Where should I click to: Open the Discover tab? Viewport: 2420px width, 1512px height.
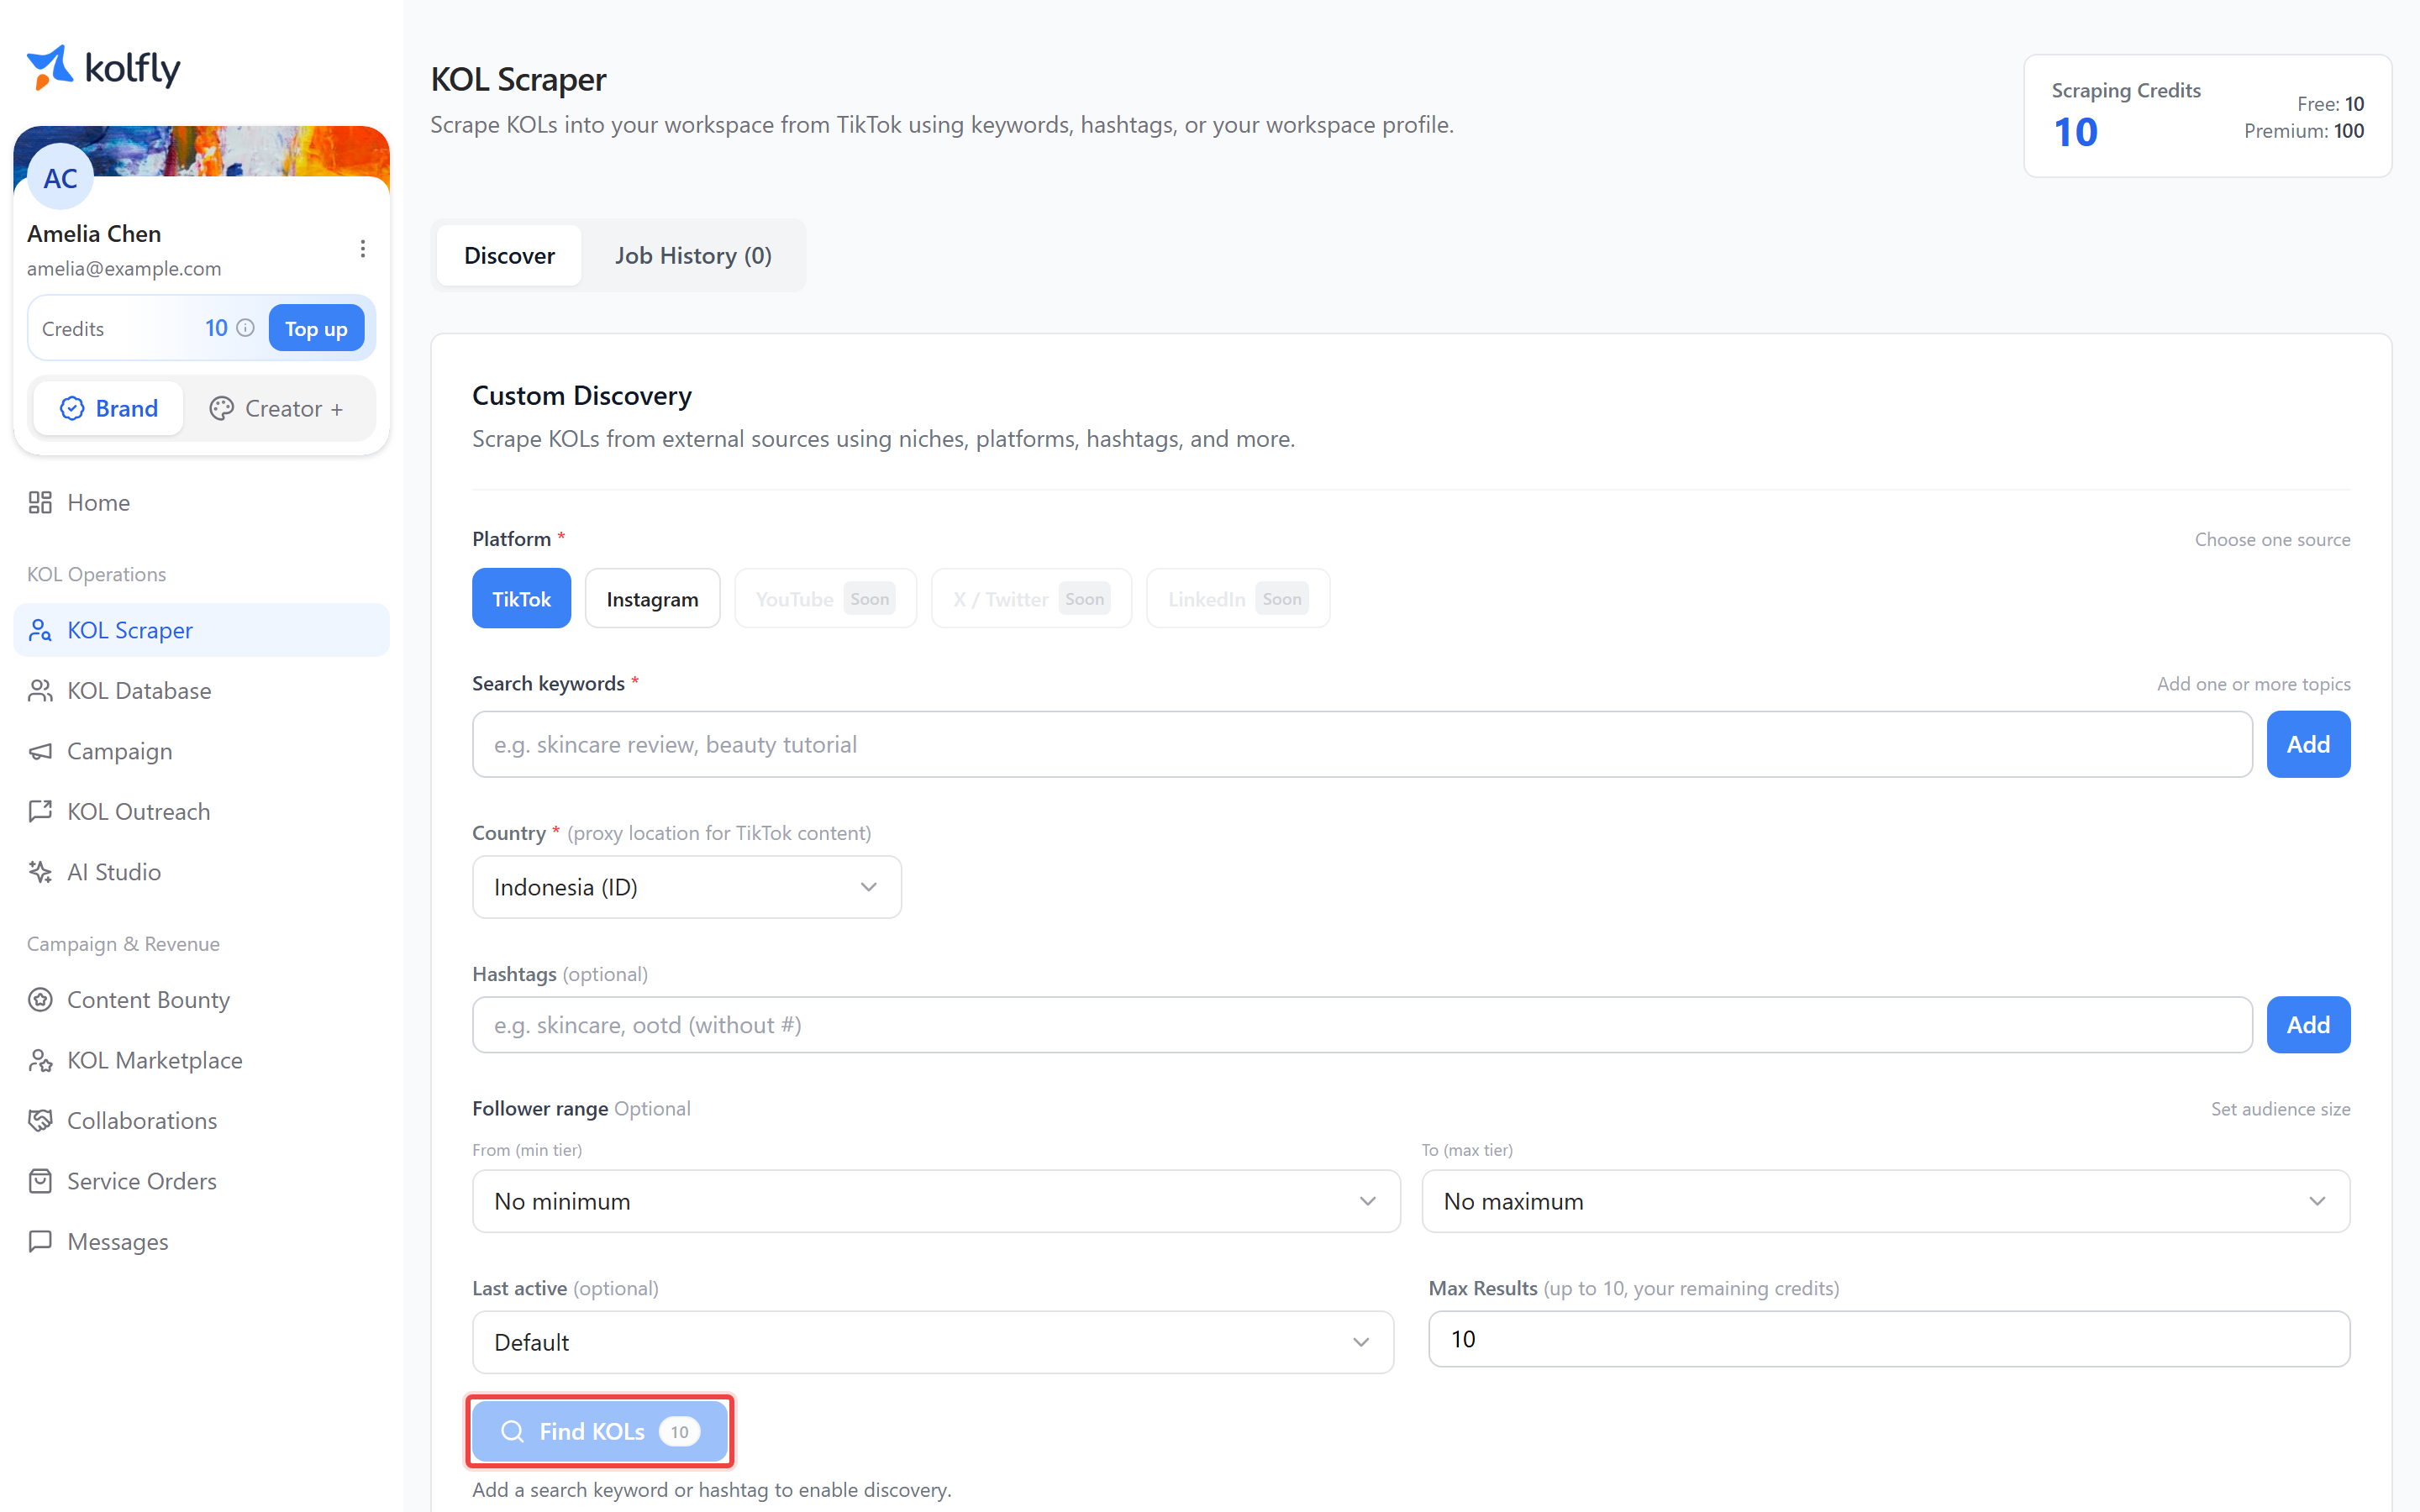click(x=509, y=255)
